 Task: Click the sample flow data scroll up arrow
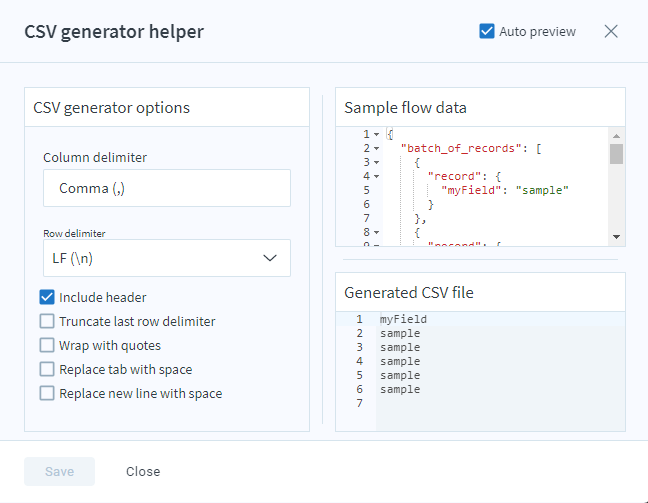(616, 136)
